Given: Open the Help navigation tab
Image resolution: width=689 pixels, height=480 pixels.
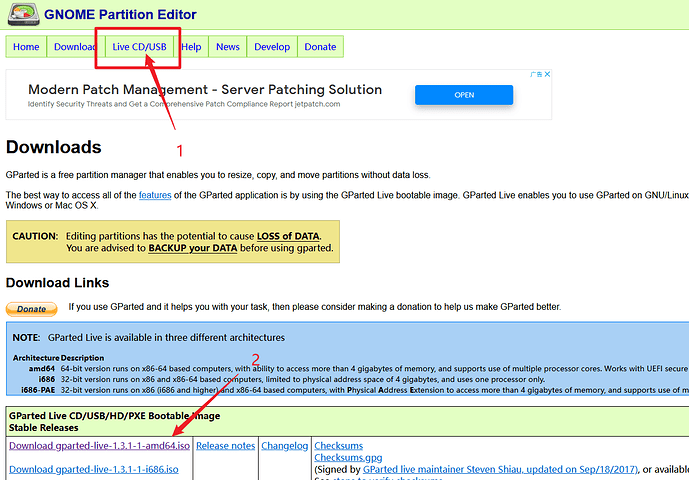Looking at the screenshot, I should [191, 47].
